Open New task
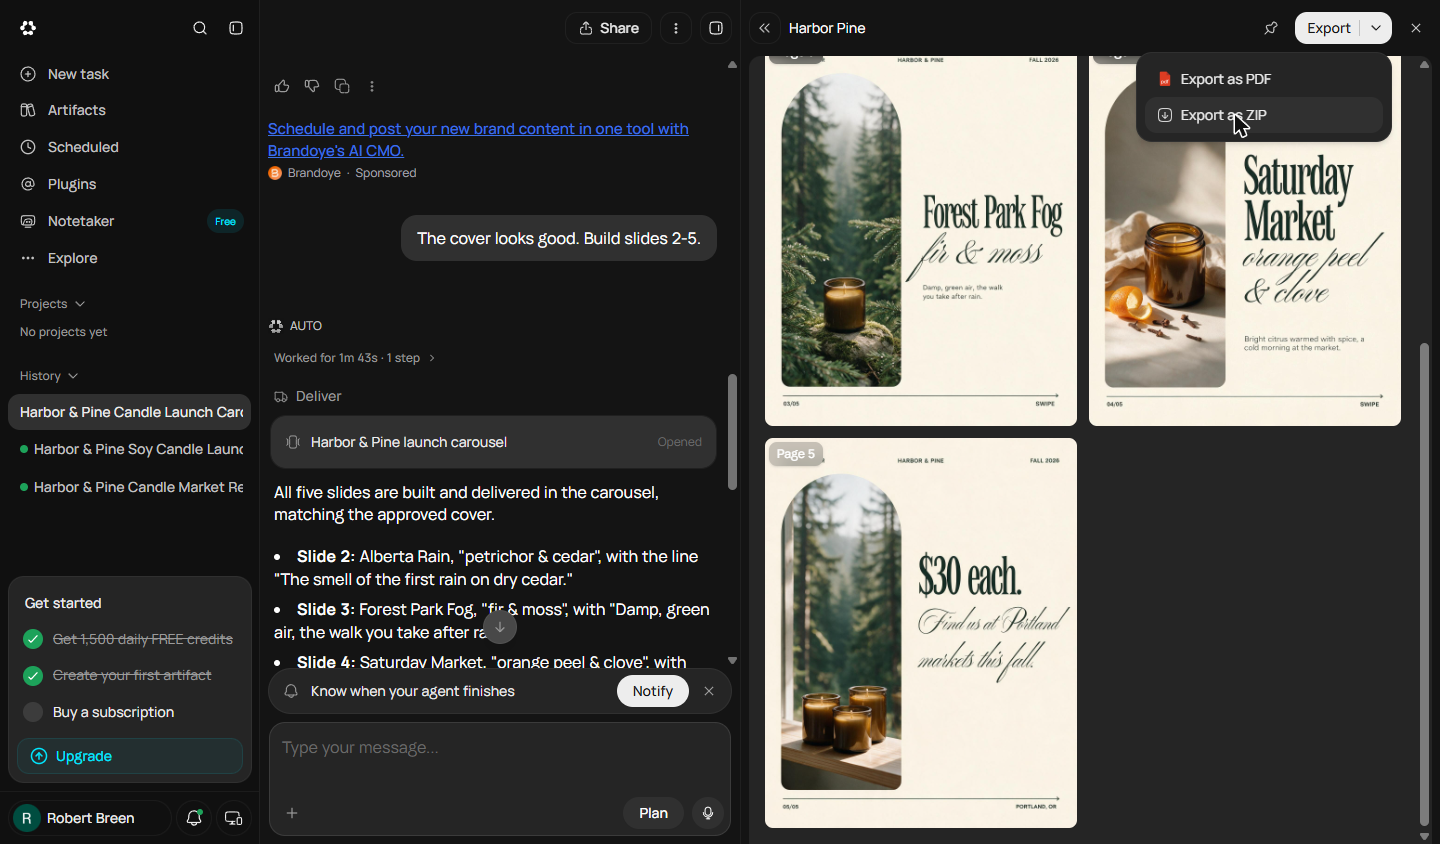 point(129,74)
